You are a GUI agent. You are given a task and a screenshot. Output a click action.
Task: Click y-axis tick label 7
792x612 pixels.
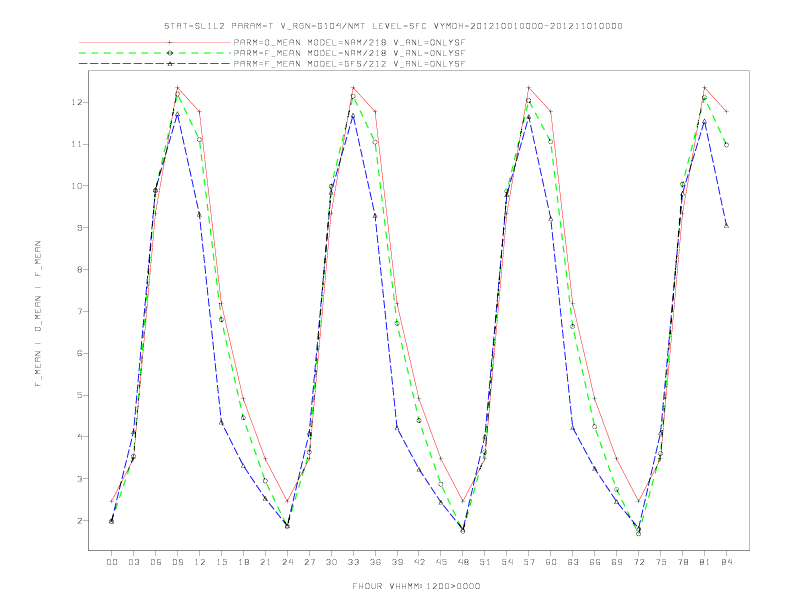click(79, 311)
